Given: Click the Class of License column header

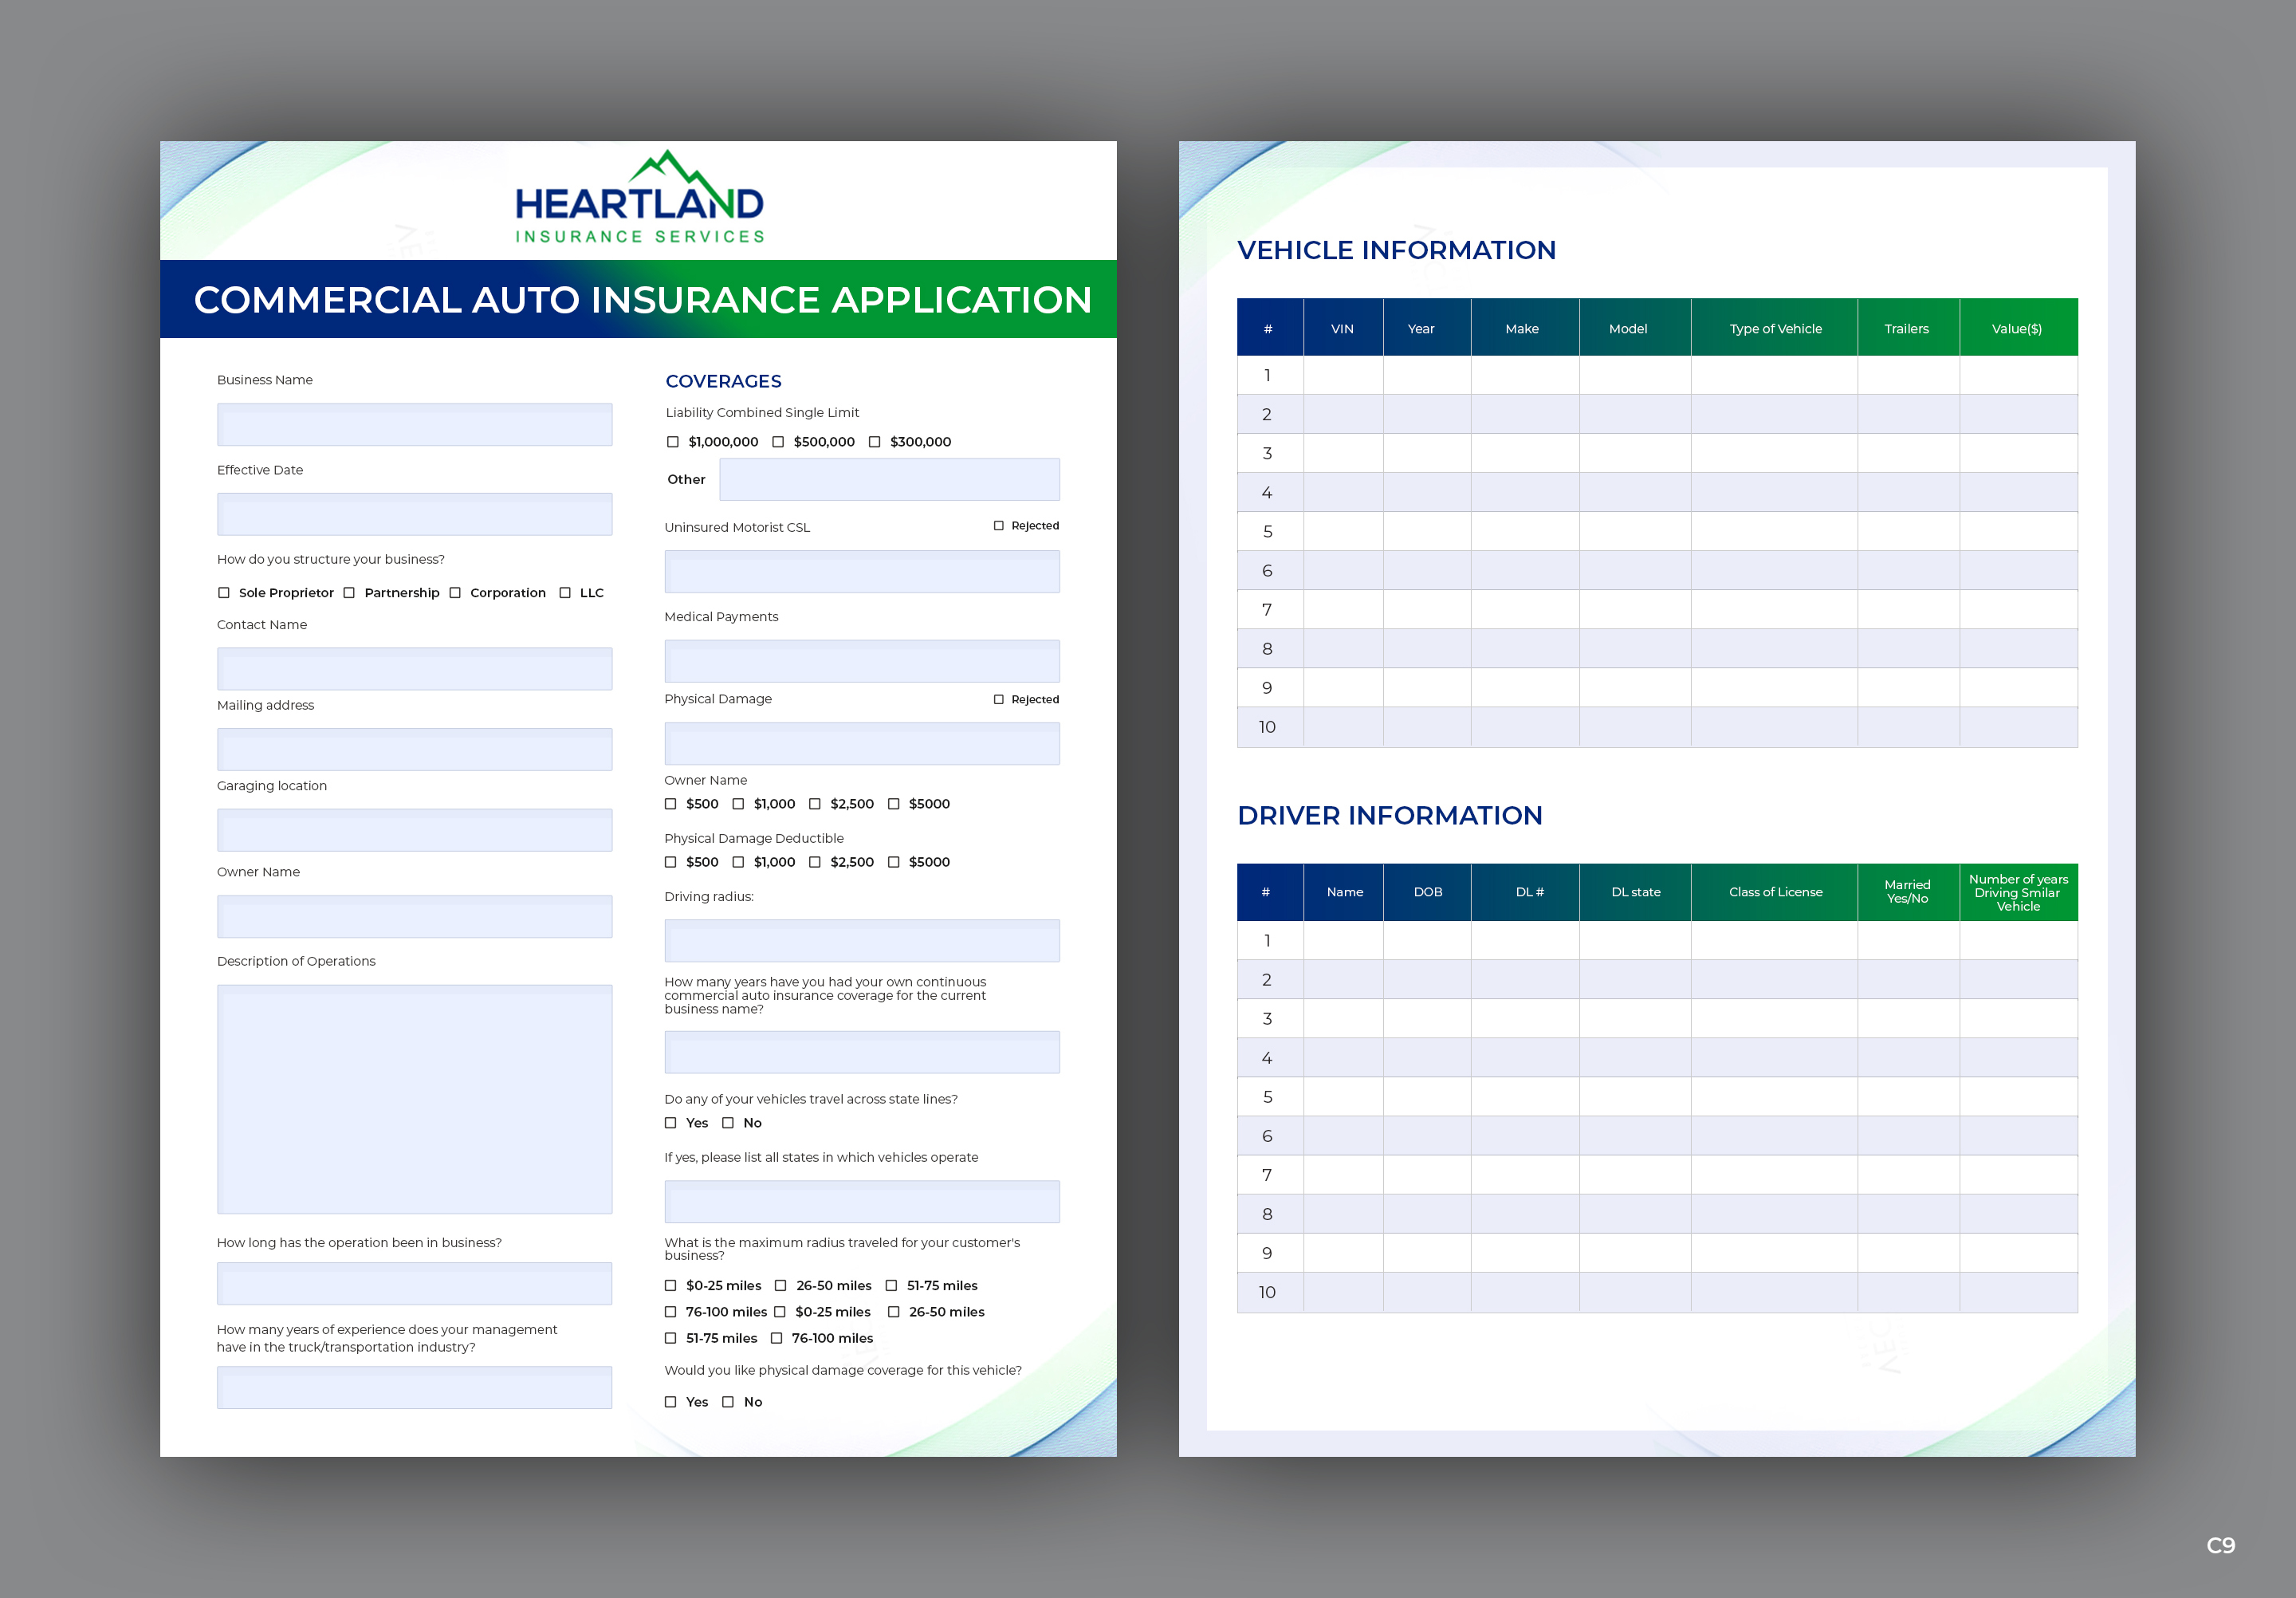Looking at the screenshot, I should click(1775, 892).
